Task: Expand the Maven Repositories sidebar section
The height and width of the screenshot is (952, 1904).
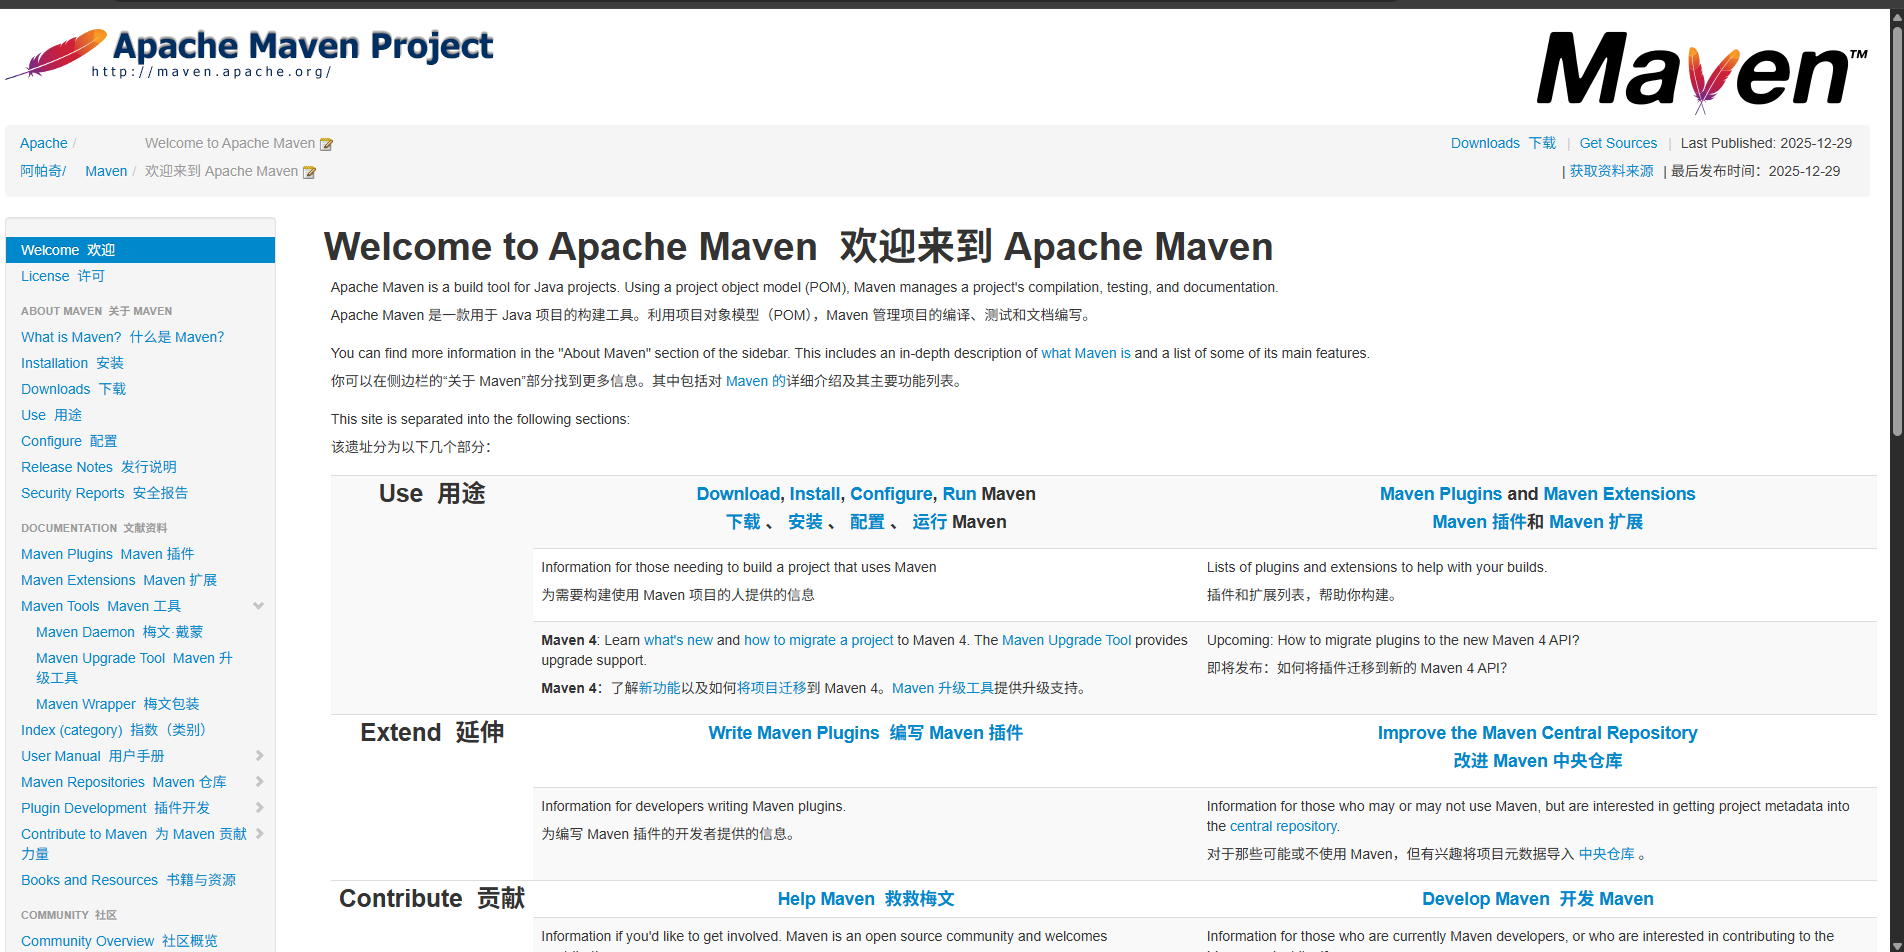Action: pos(259,782)
